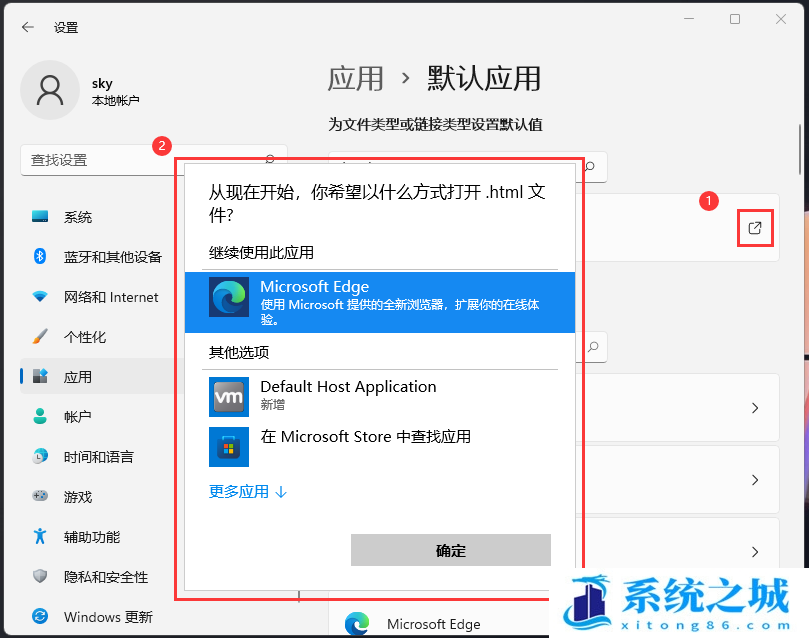
Task: Open the external link icon for .html
Action: [755, 229]
